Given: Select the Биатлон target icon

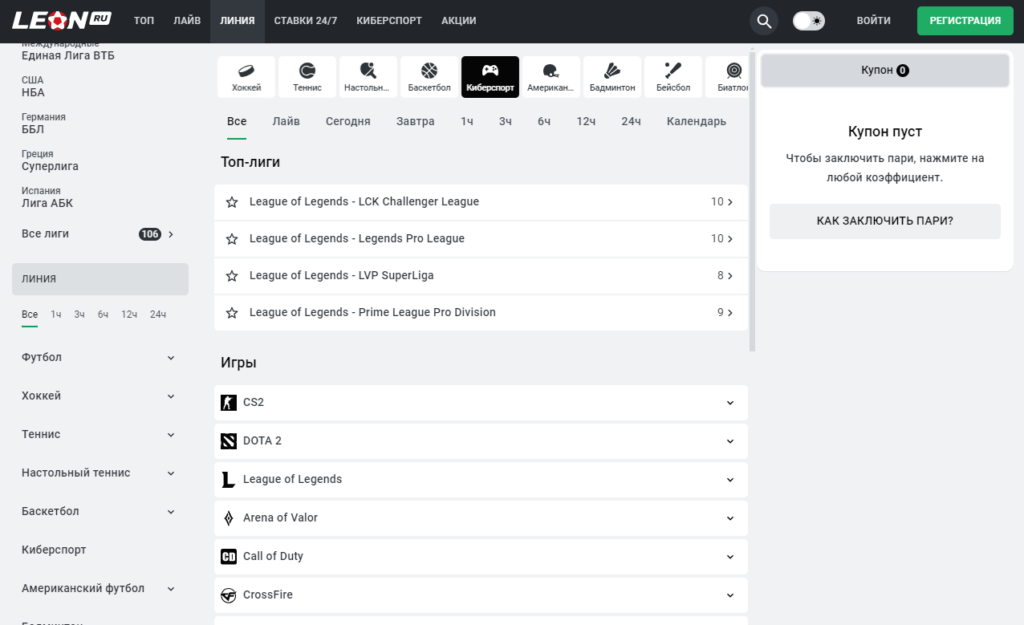Looking at the screenshot, I should [x=728, y=77].
